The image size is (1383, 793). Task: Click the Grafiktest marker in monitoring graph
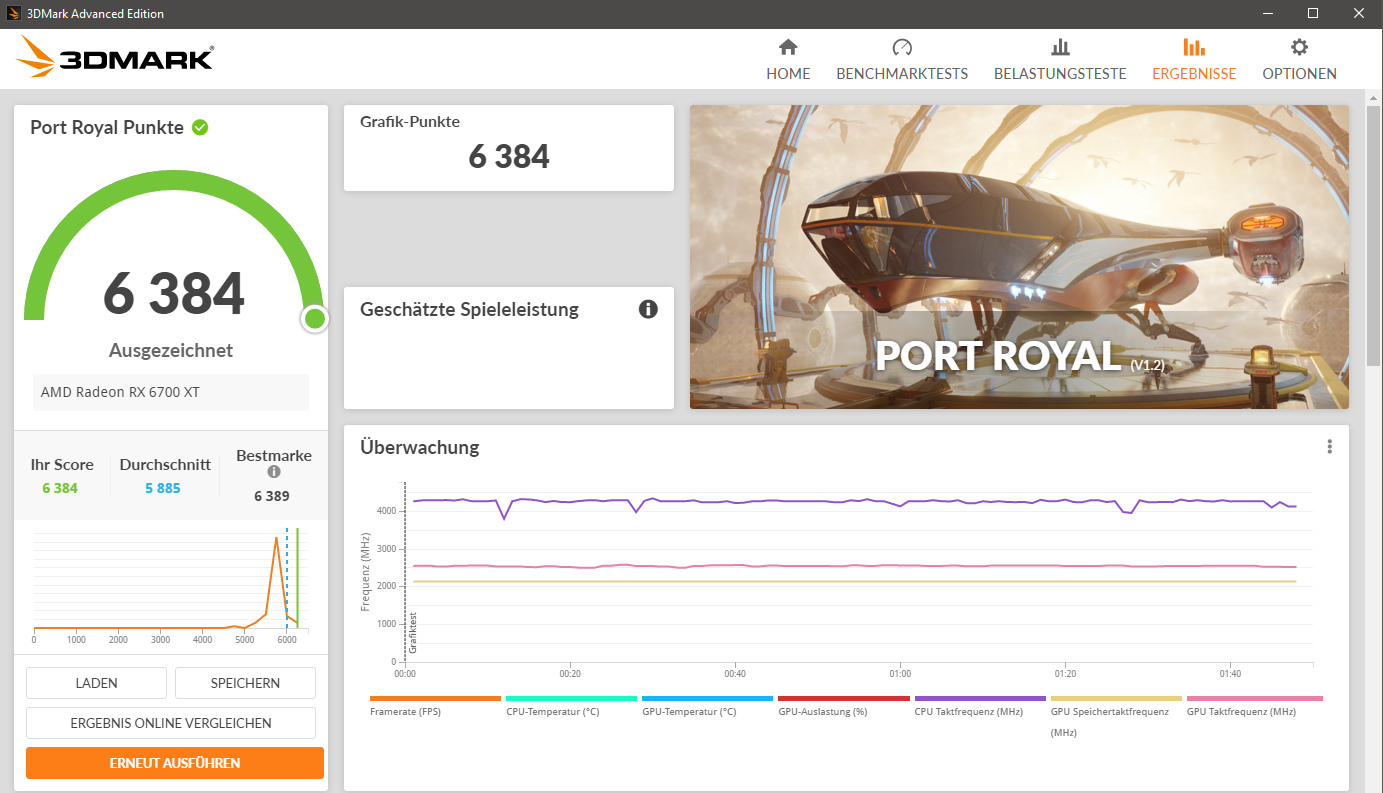click(x=412, y=633)
